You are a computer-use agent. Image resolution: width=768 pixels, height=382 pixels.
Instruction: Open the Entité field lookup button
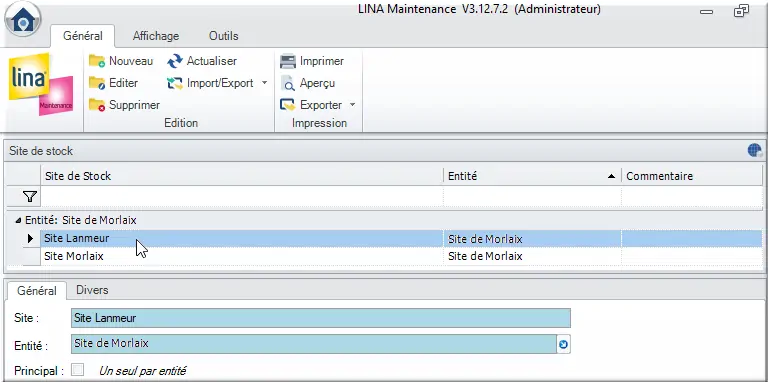tap(563, 345)
